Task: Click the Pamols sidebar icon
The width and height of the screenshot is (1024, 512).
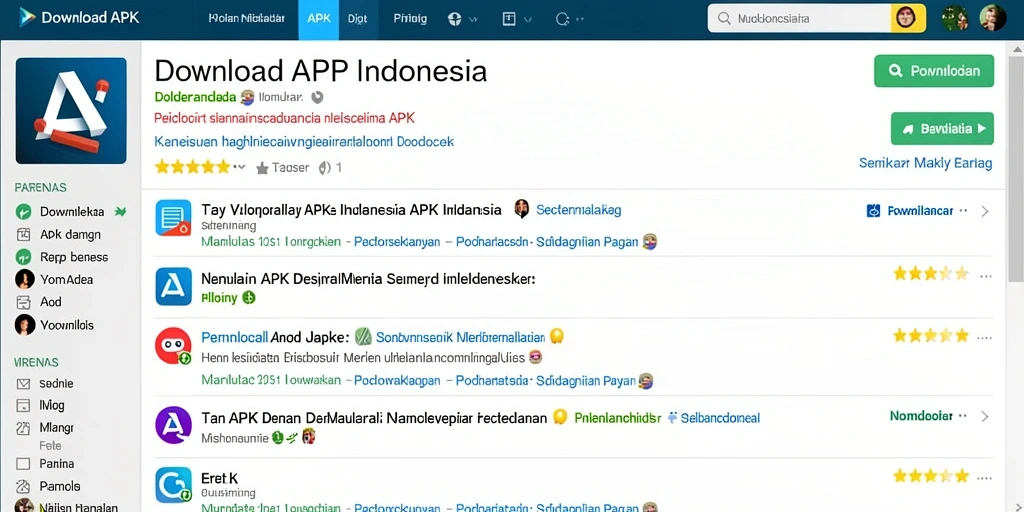Action: [24, 487]
